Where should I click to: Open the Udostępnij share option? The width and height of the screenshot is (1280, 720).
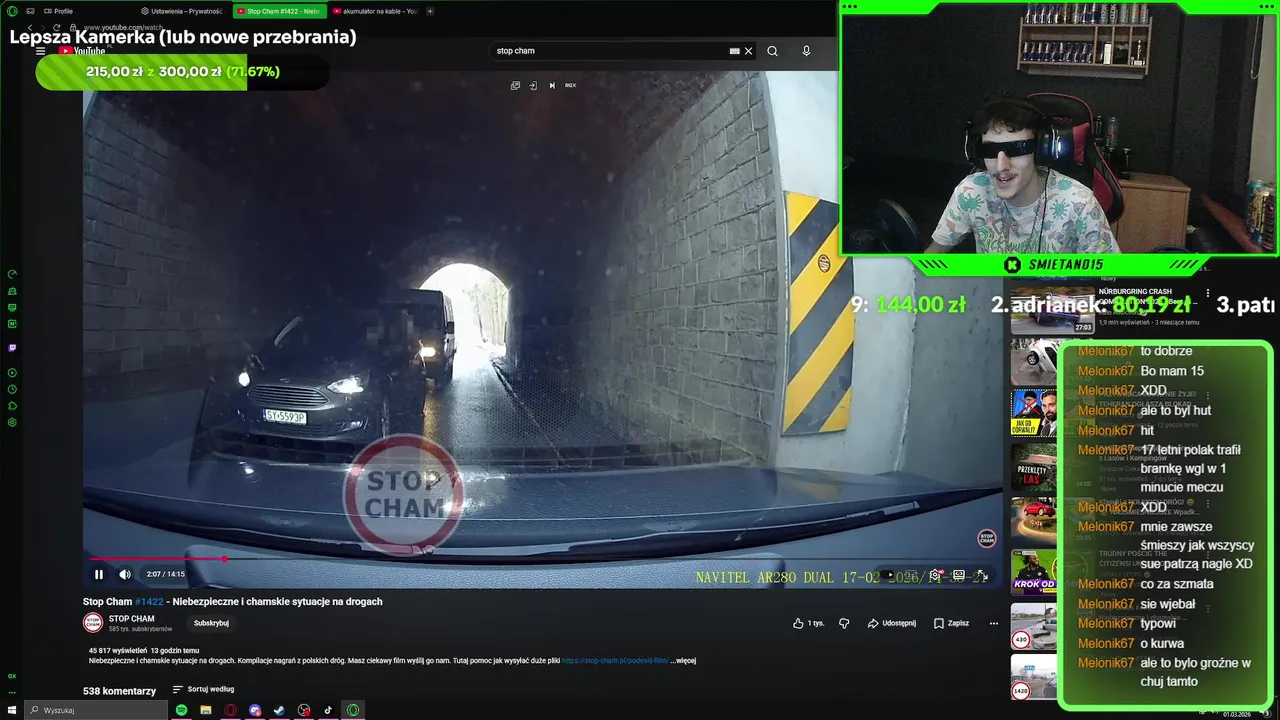point(891,623)
